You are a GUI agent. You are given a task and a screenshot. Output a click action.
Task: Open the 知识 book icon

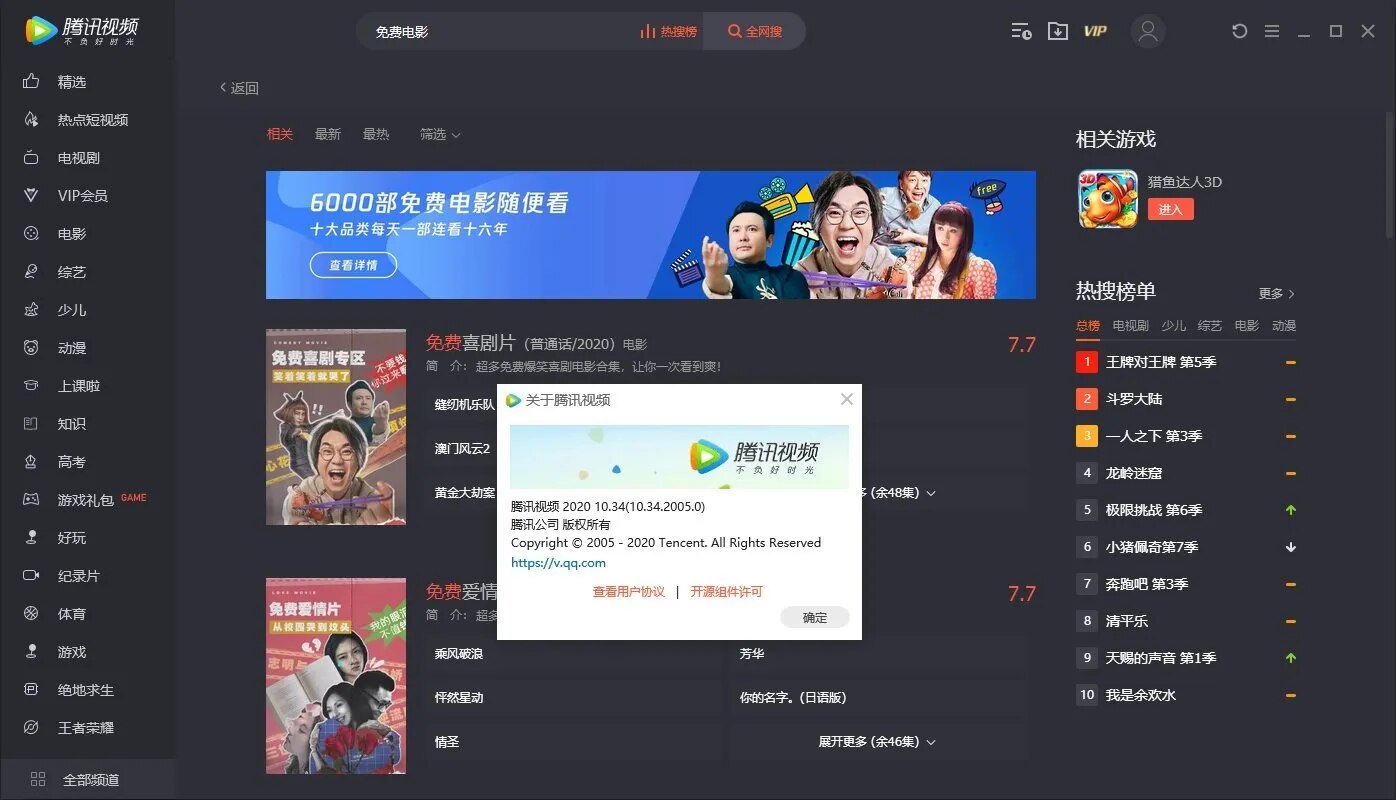[x=31, y=424]
